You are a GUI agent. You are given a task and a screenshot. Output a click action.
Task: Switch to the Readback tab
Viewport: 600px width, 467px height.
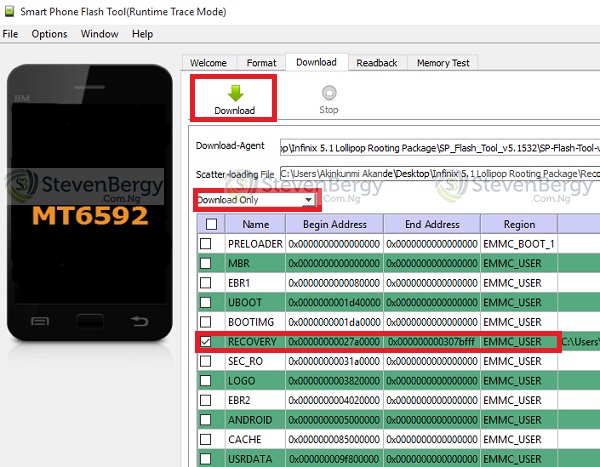(377, 63)
